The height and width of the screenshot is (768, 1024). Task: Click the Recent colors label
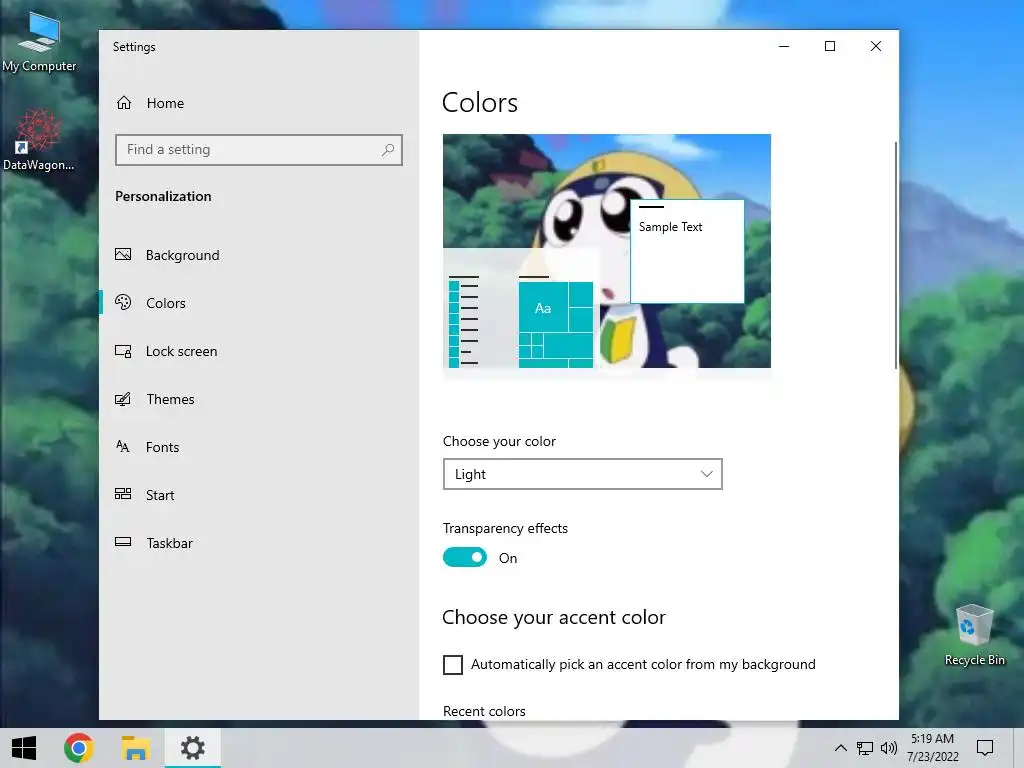click(x=484, y=711)
